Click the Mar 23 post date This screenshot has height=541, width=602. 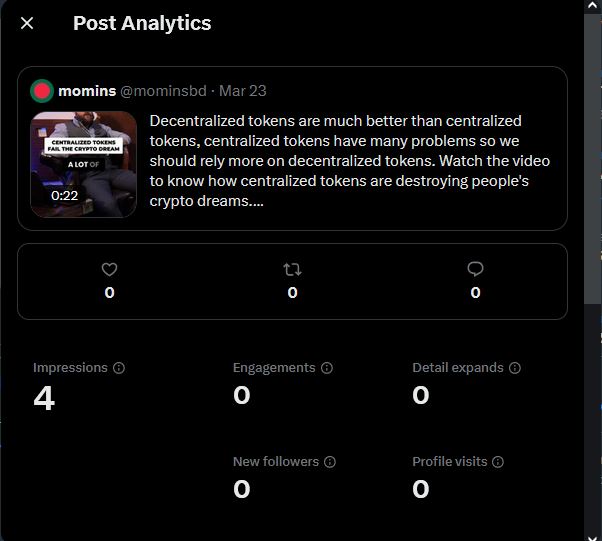243,91
